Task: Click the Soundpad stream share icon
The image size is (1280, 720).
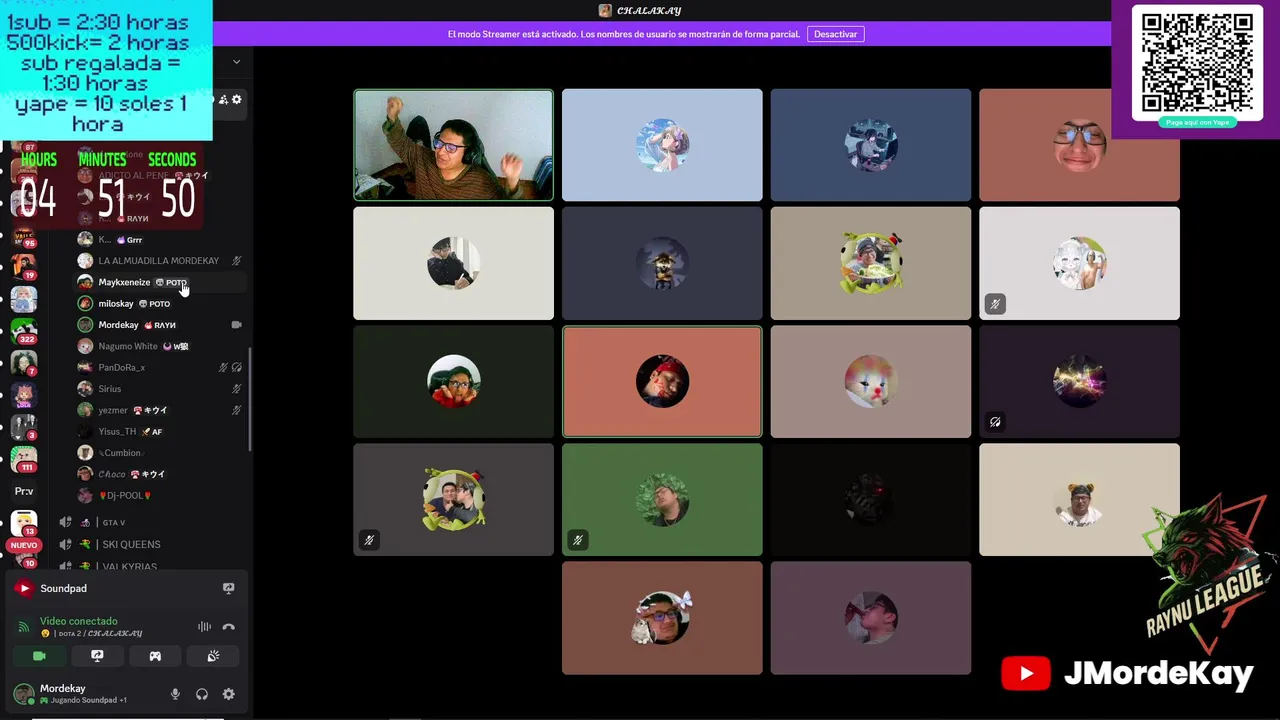Action: (228, 588)
